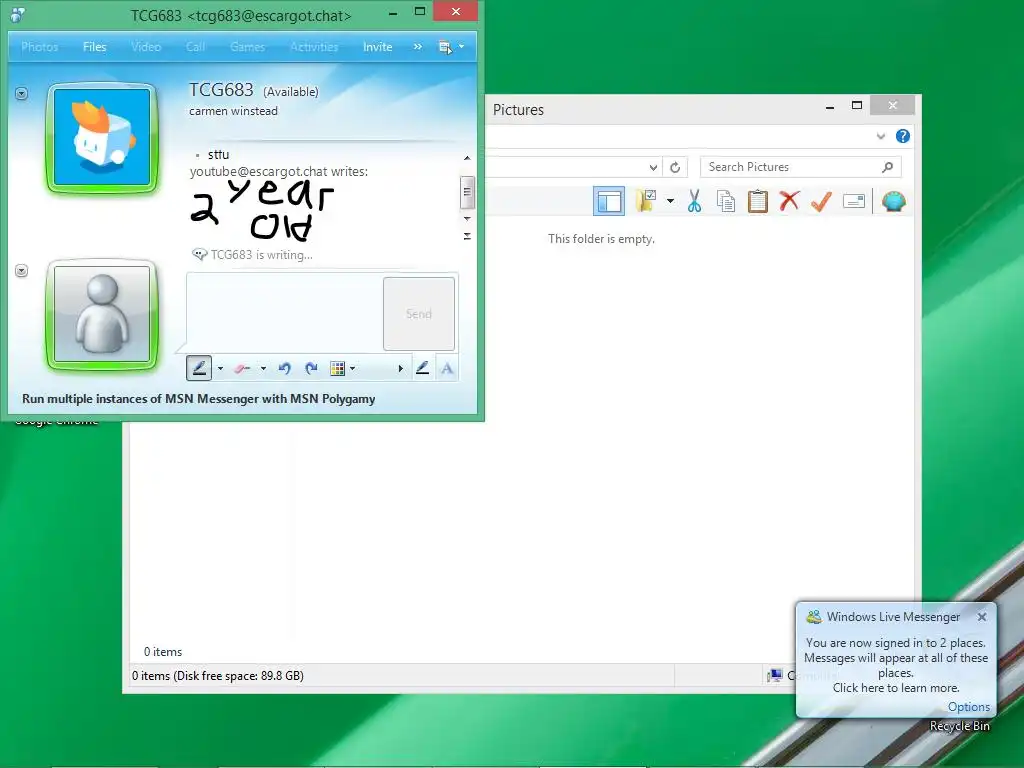
Task: Click the Windows Live Messenger notification icon
Action: coord(814,616)
